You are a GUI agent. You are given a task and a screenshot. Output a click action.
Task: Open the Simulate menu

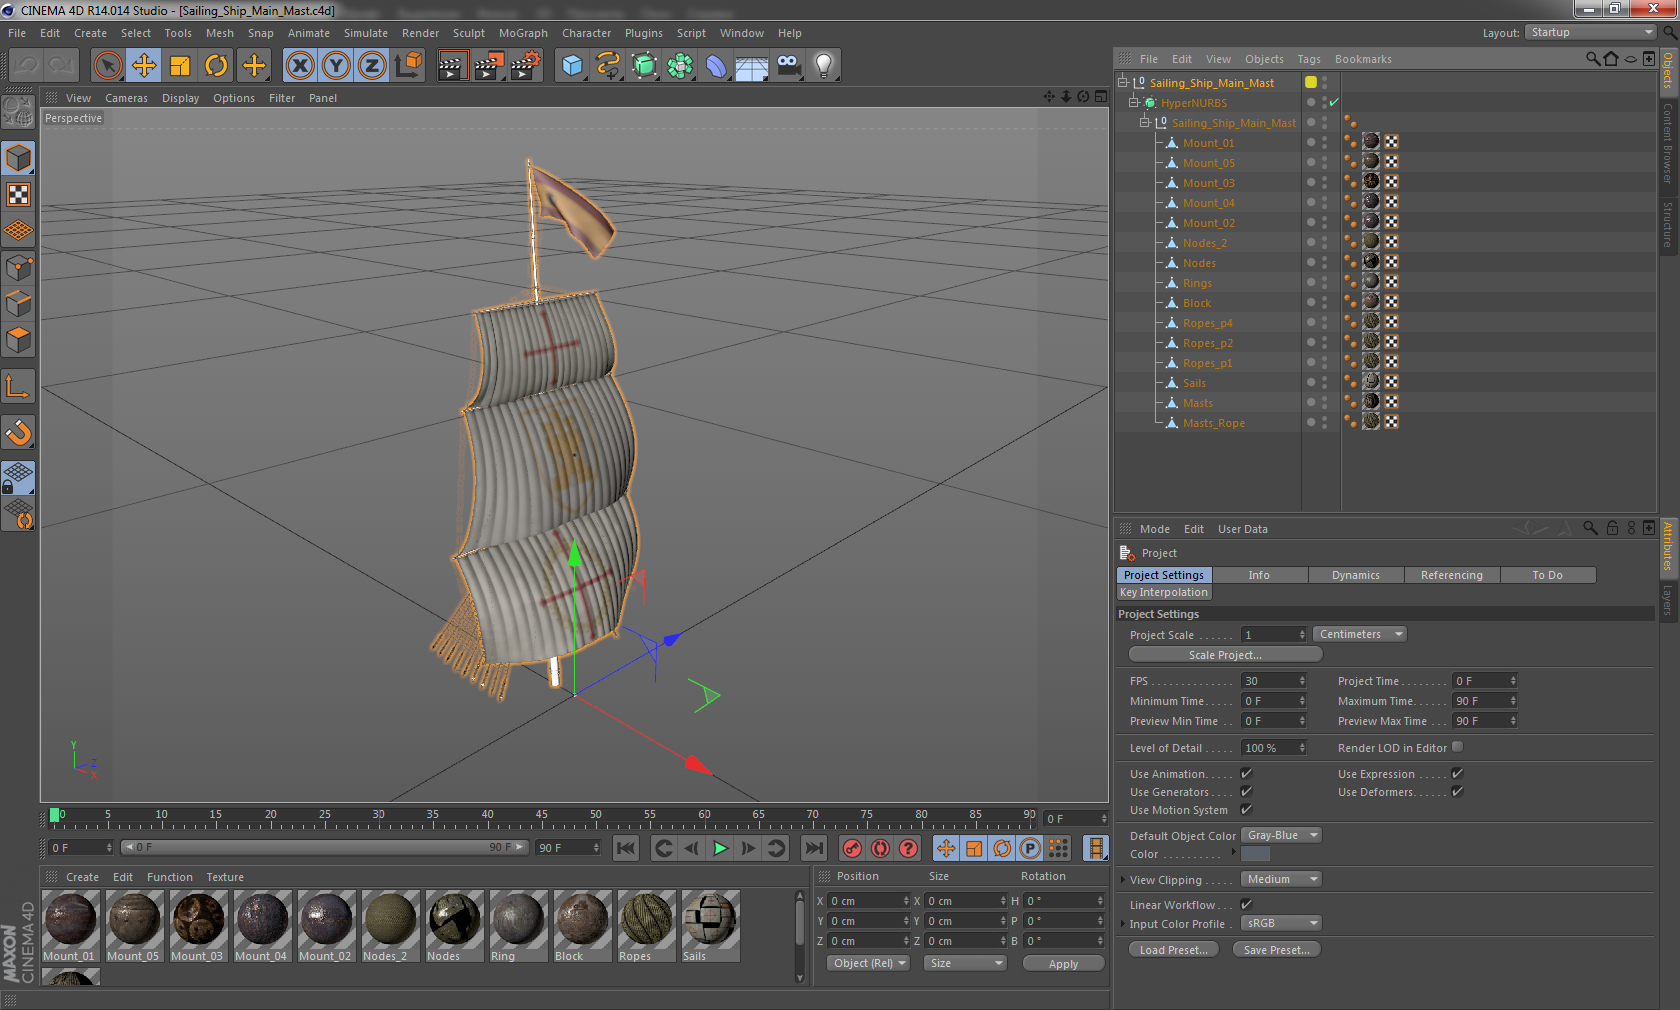[365, 33]
